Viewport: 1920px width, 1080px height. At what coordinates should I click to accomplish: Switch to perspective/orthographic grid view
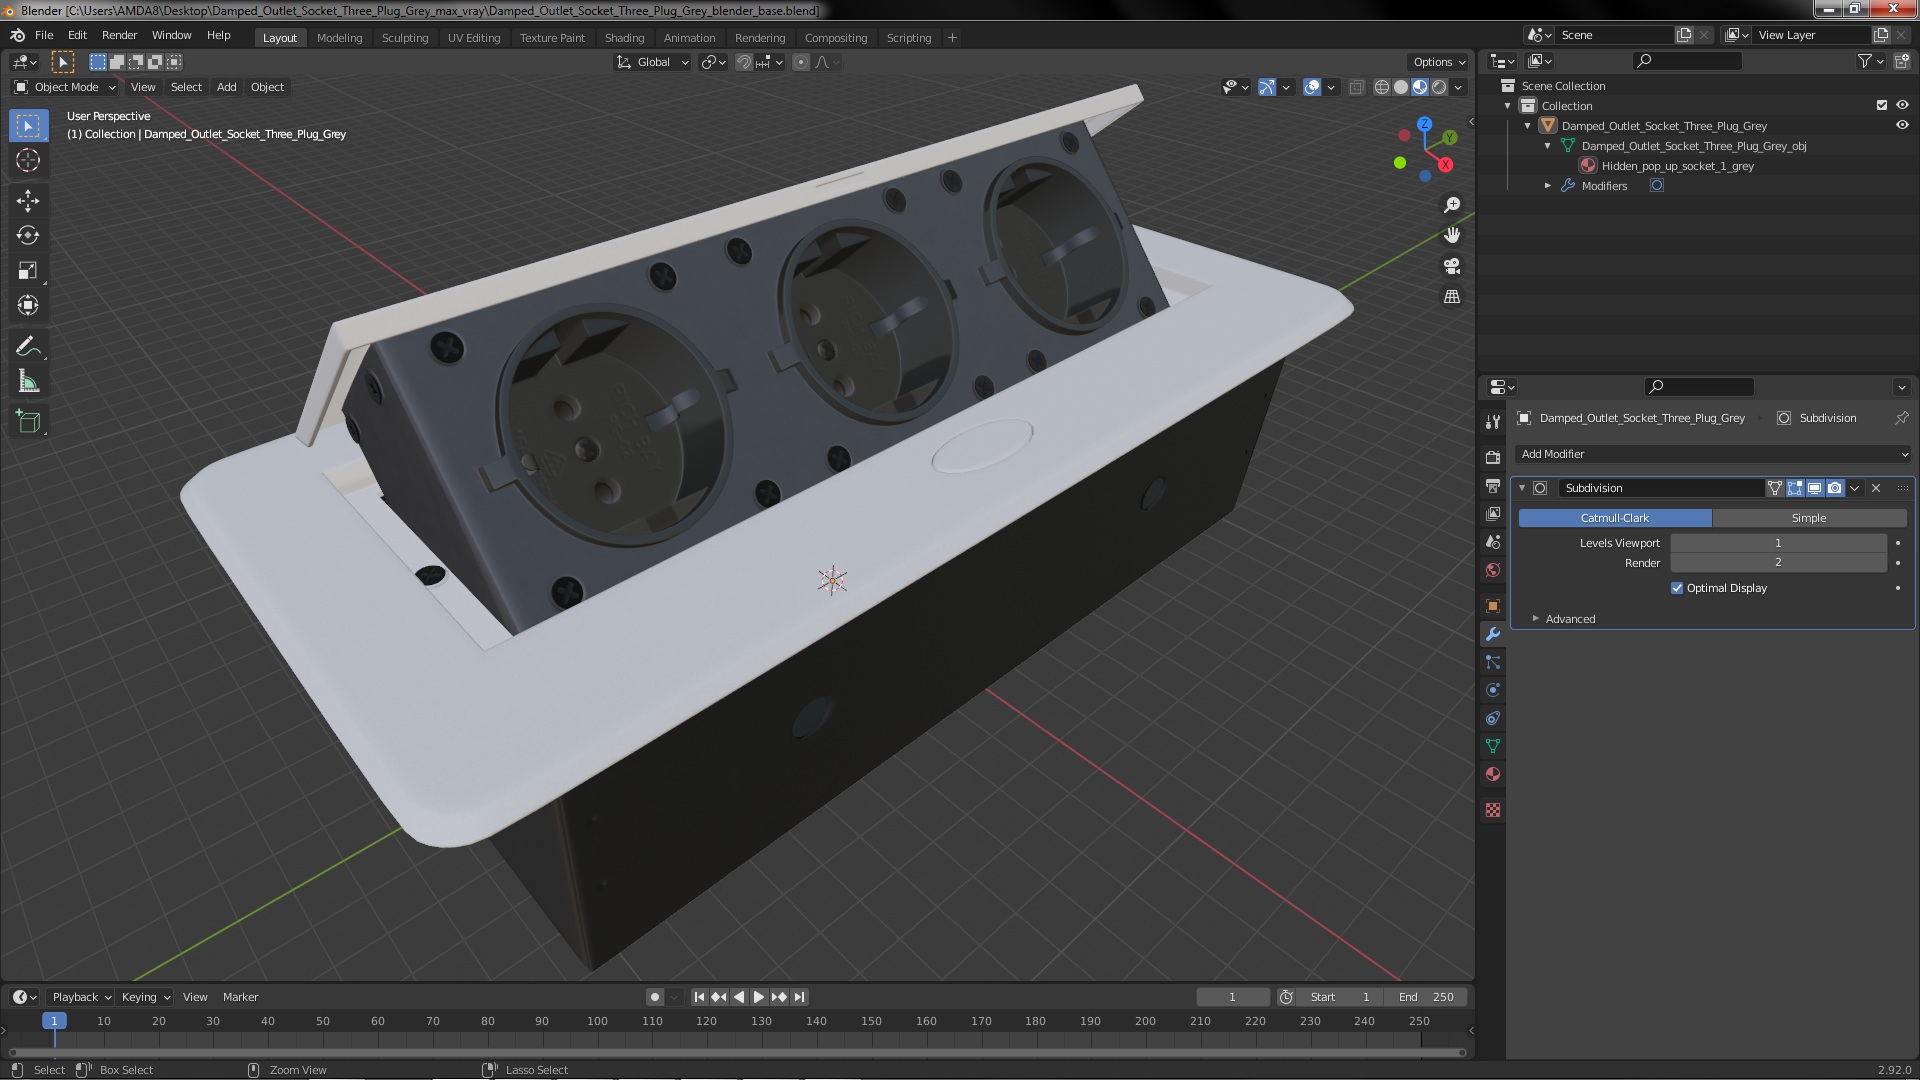[1452, 297]
